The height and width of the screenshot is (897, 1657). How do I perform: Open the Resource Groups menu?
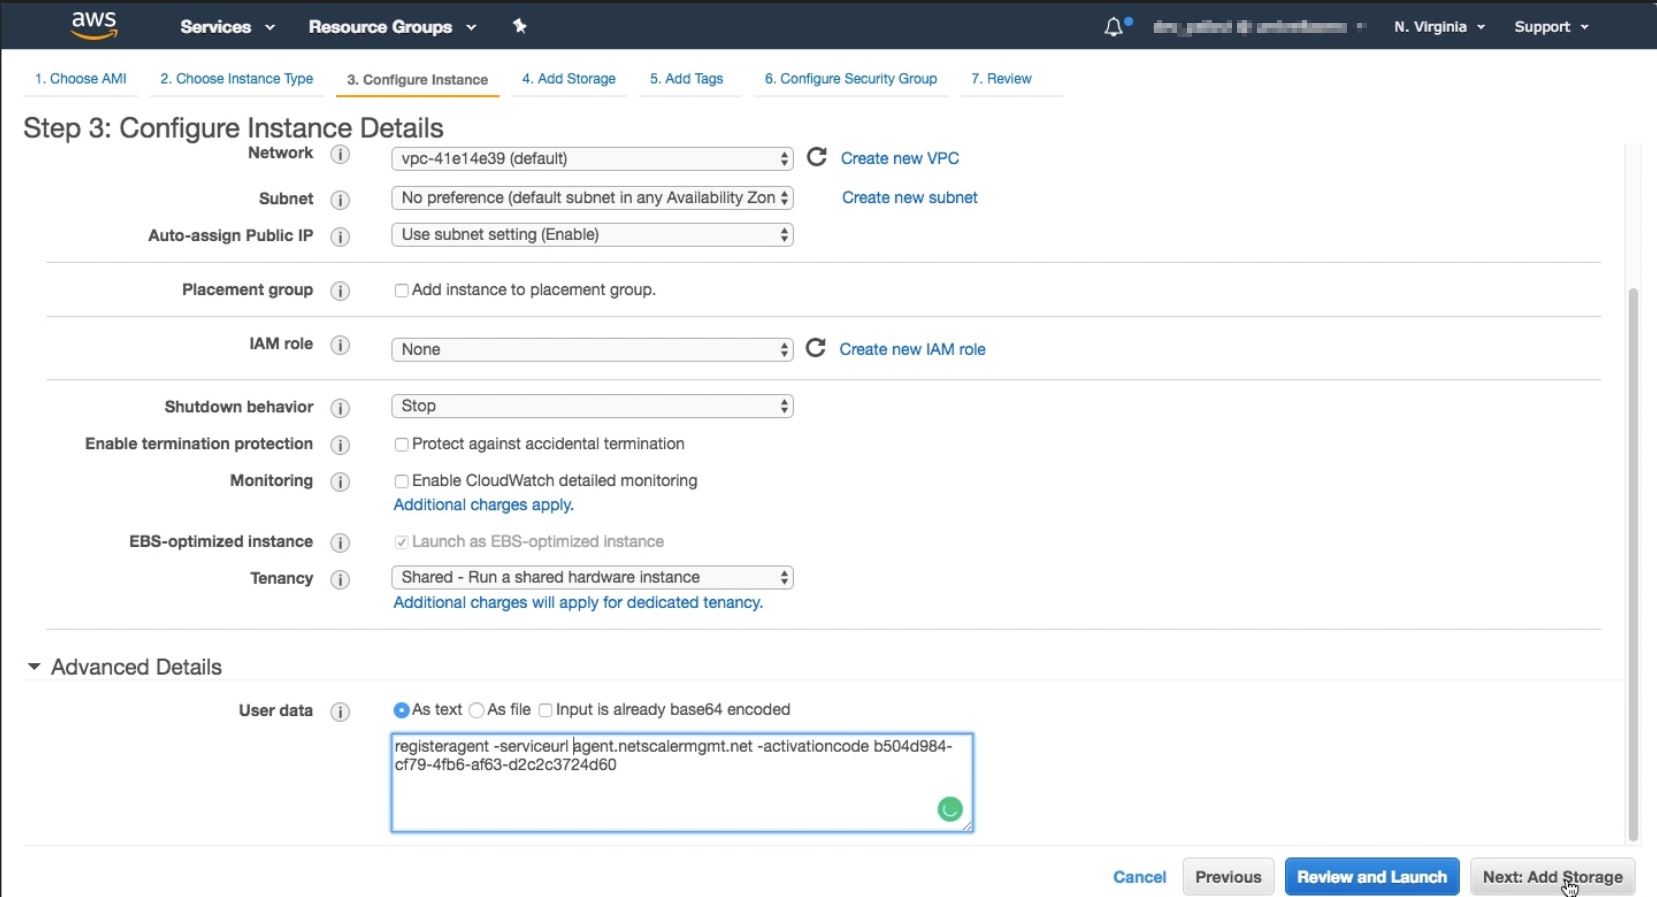point(392,27)
